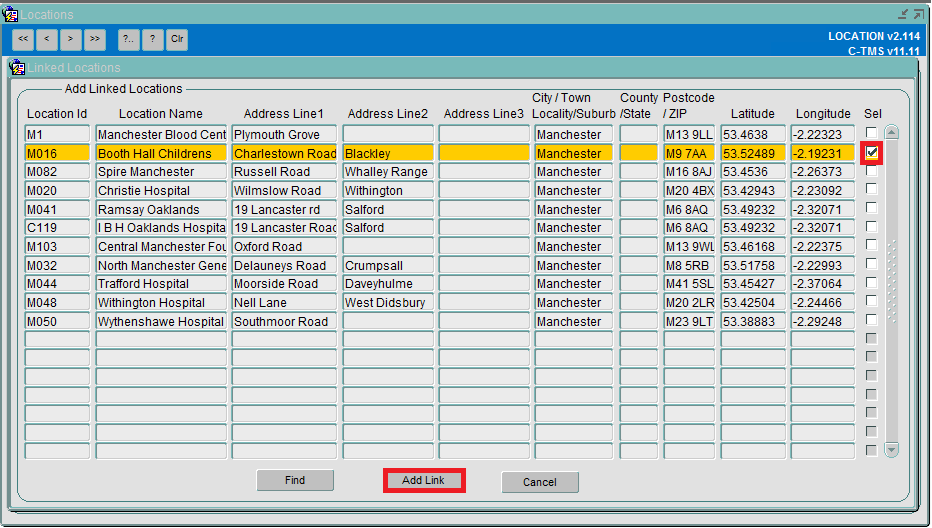The image size is (932, 528).
Task: Select Location Id field C119
Action: [x=57, y=228]
